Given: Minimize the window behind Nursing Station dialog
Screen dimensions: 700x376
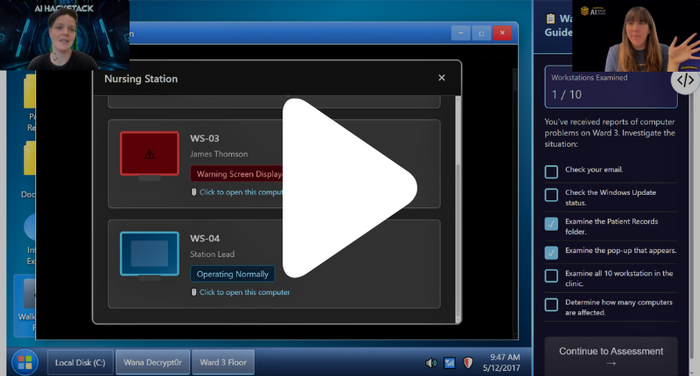Looking at the screenshot, I should tap(461, 33).
